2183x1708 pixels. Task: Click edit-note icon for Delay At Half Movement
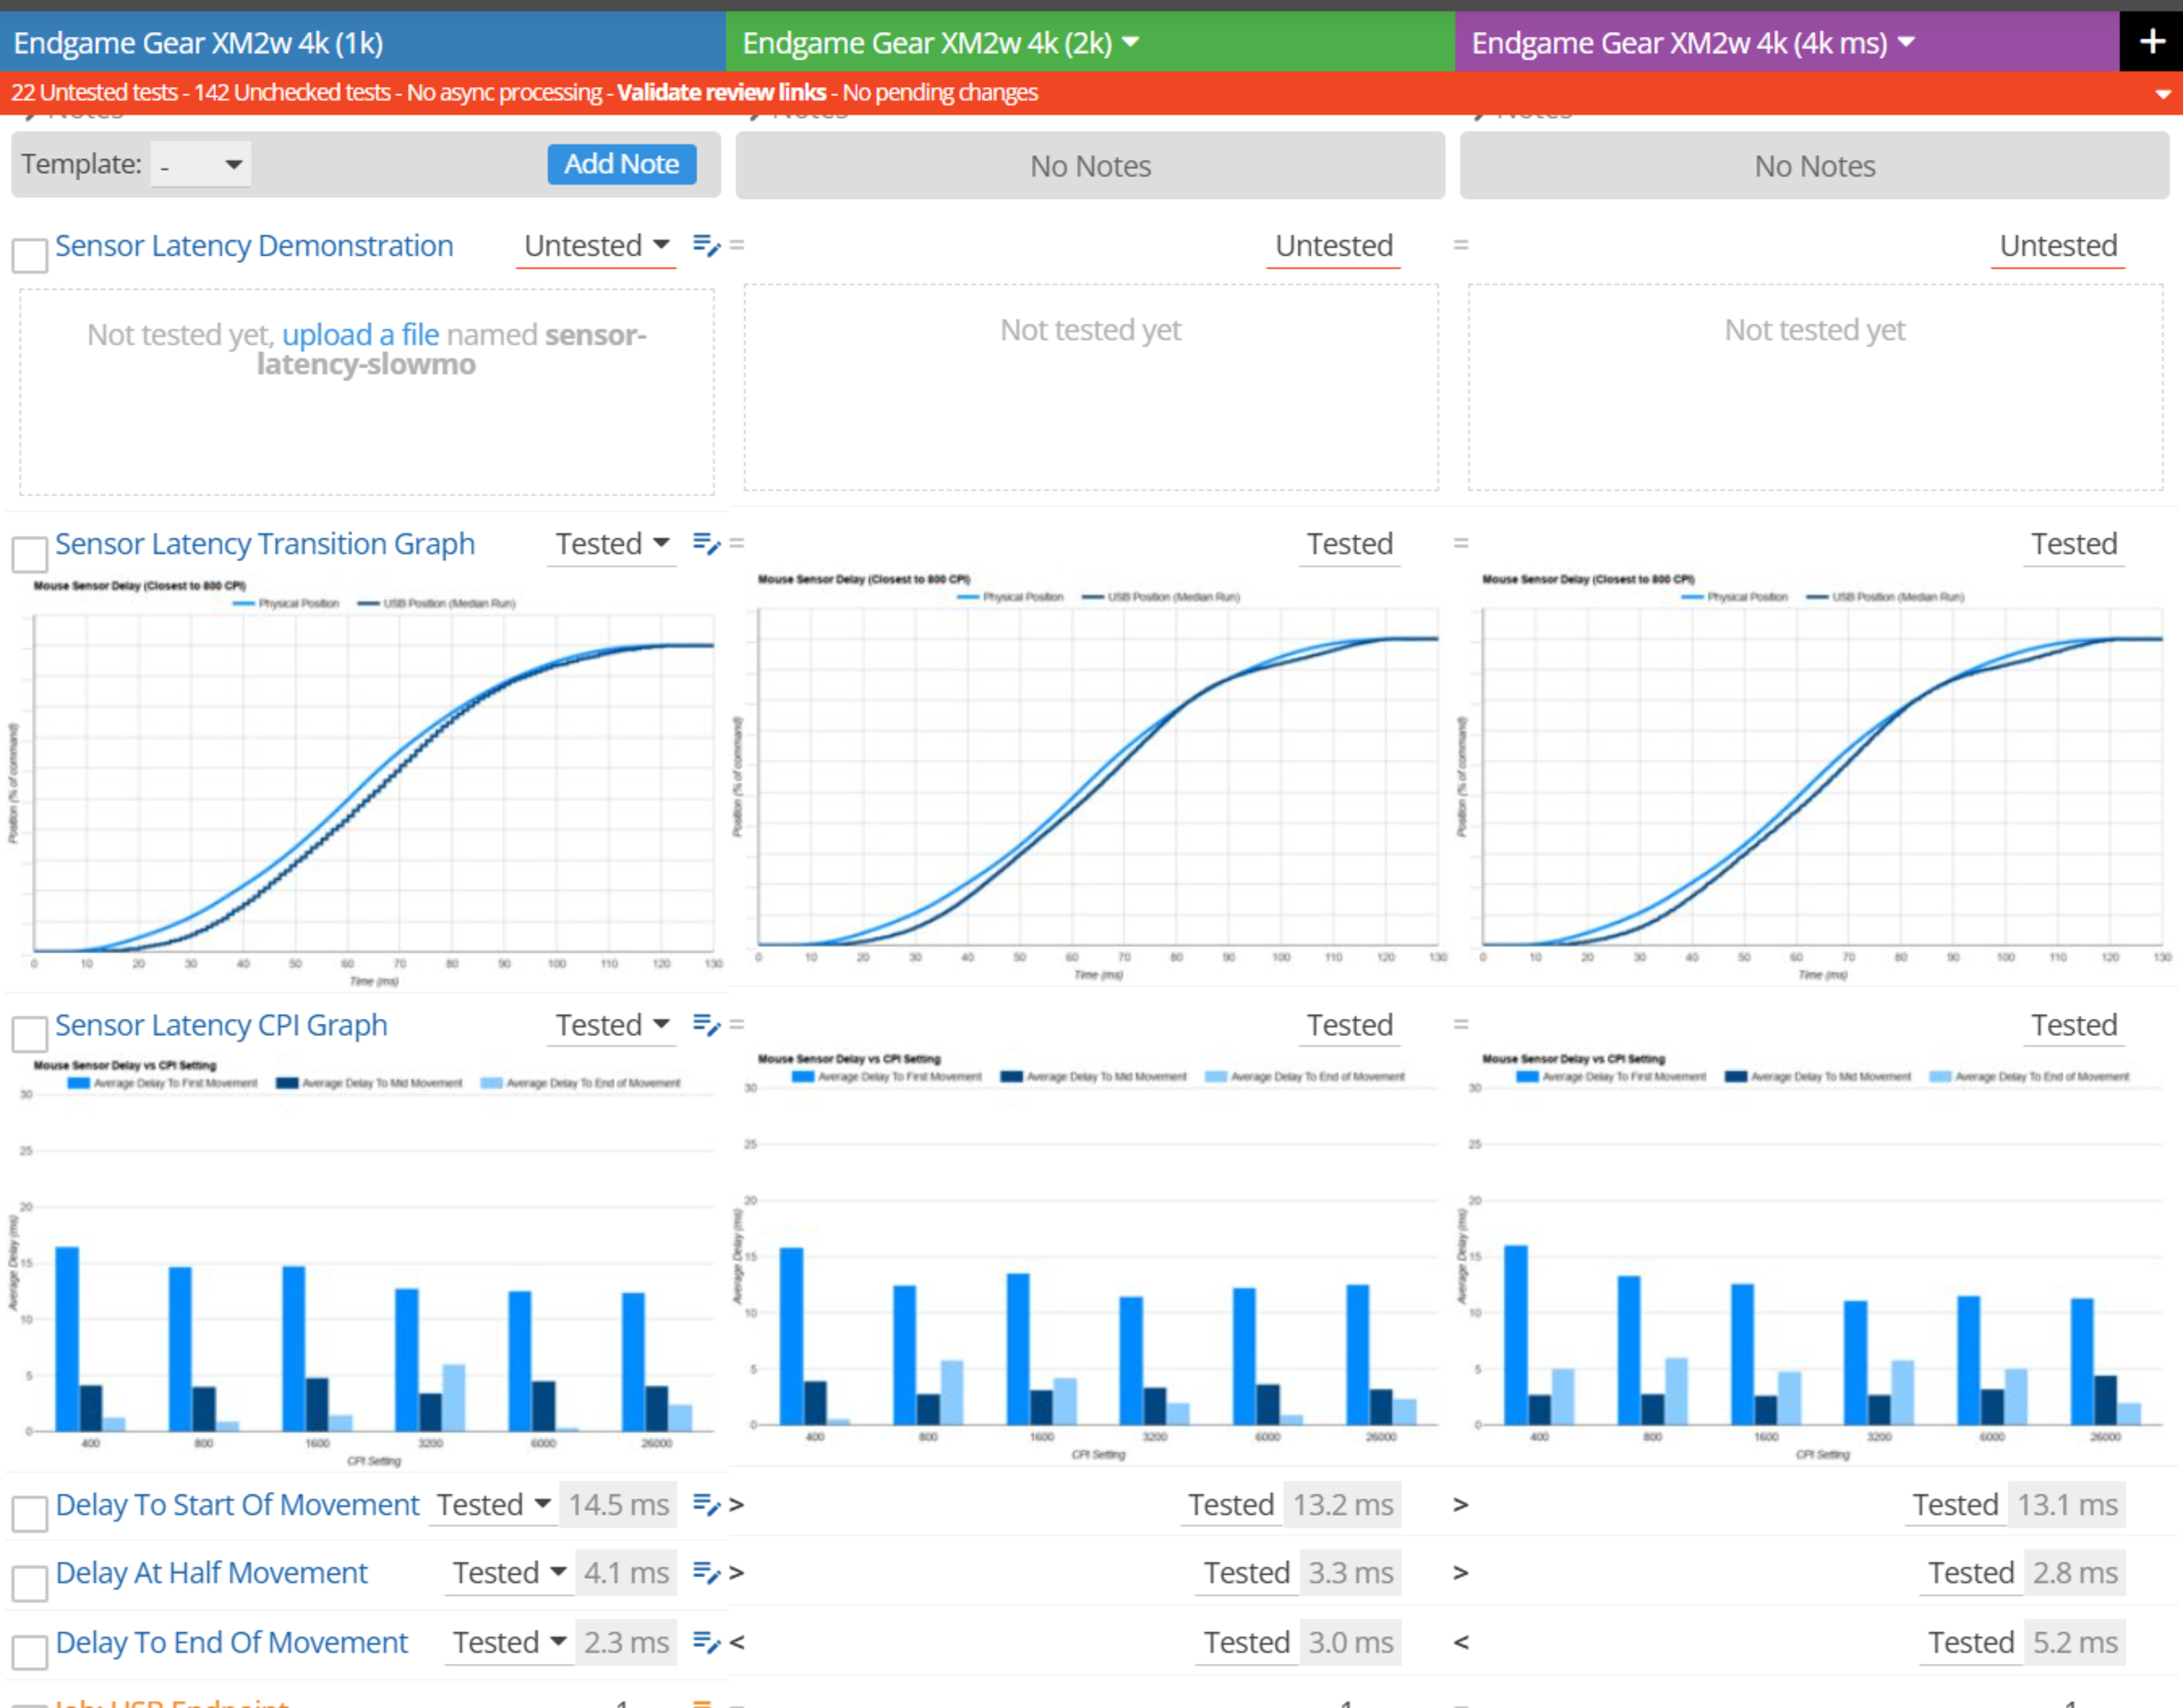coord(706,1573)
